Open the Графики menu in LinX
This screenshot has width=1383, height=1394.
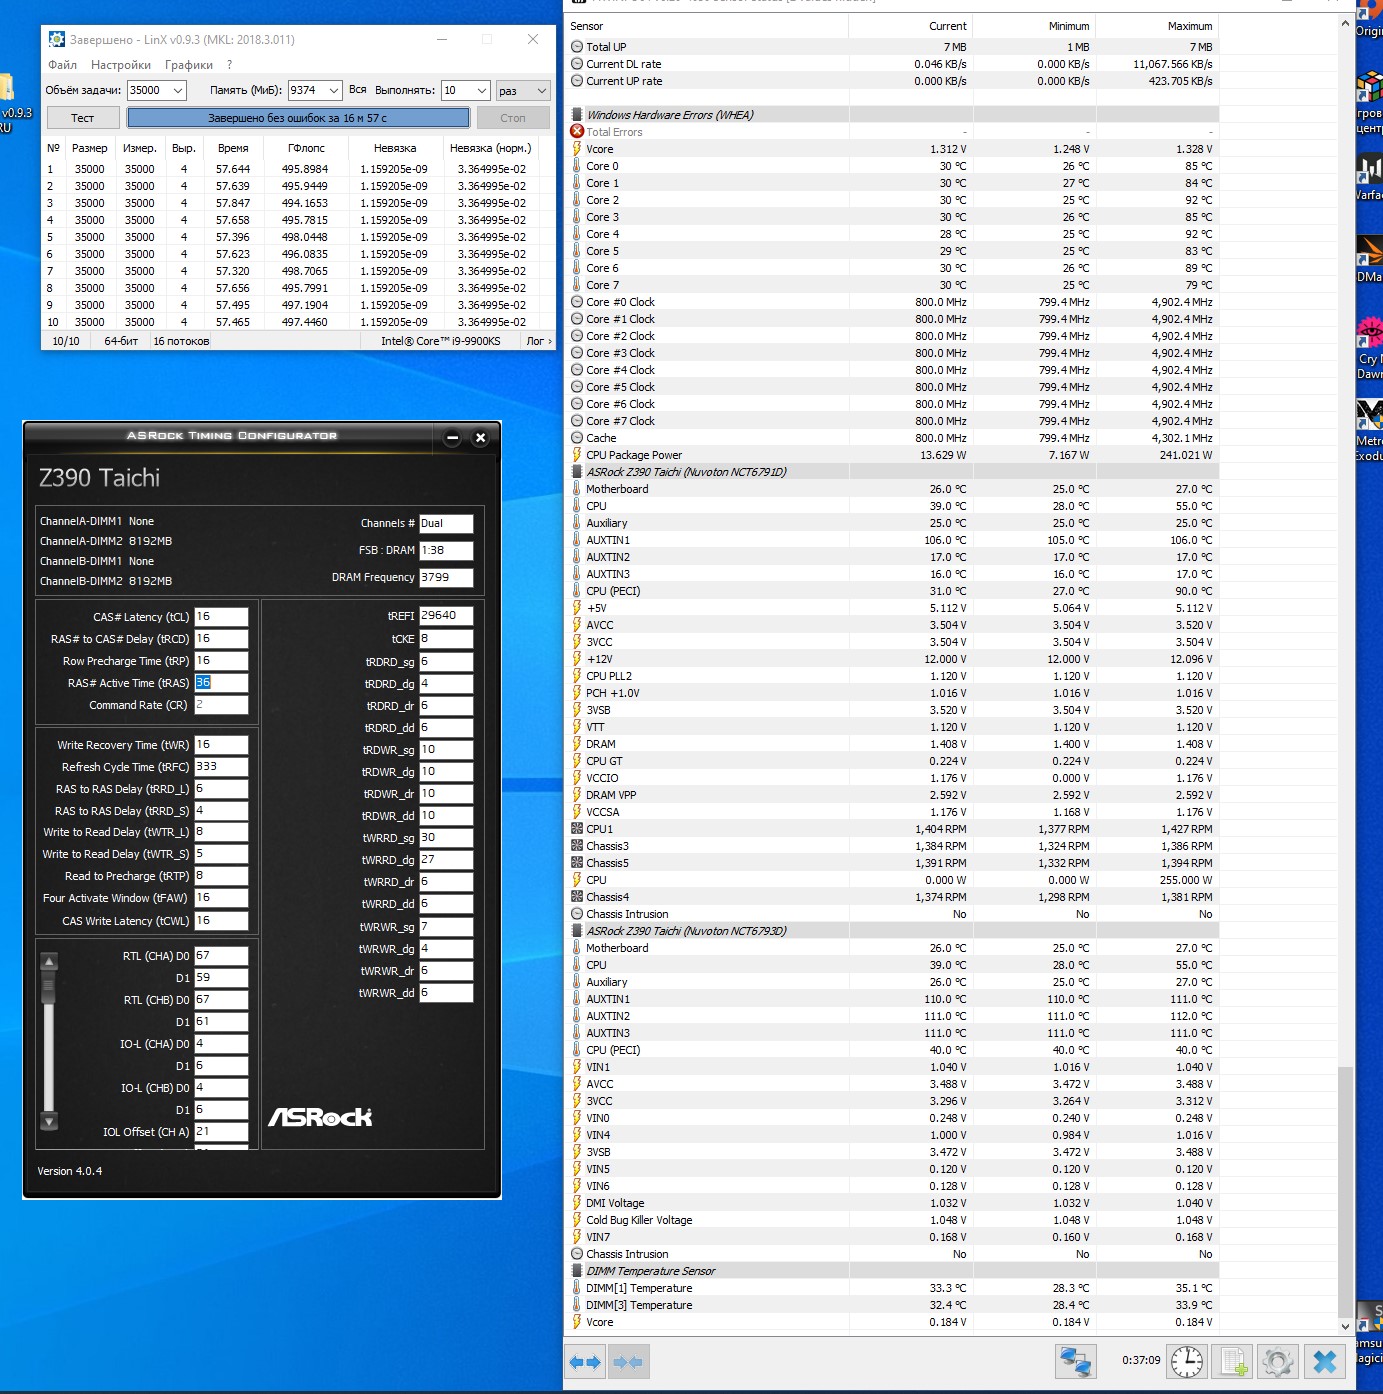point(189,65)
